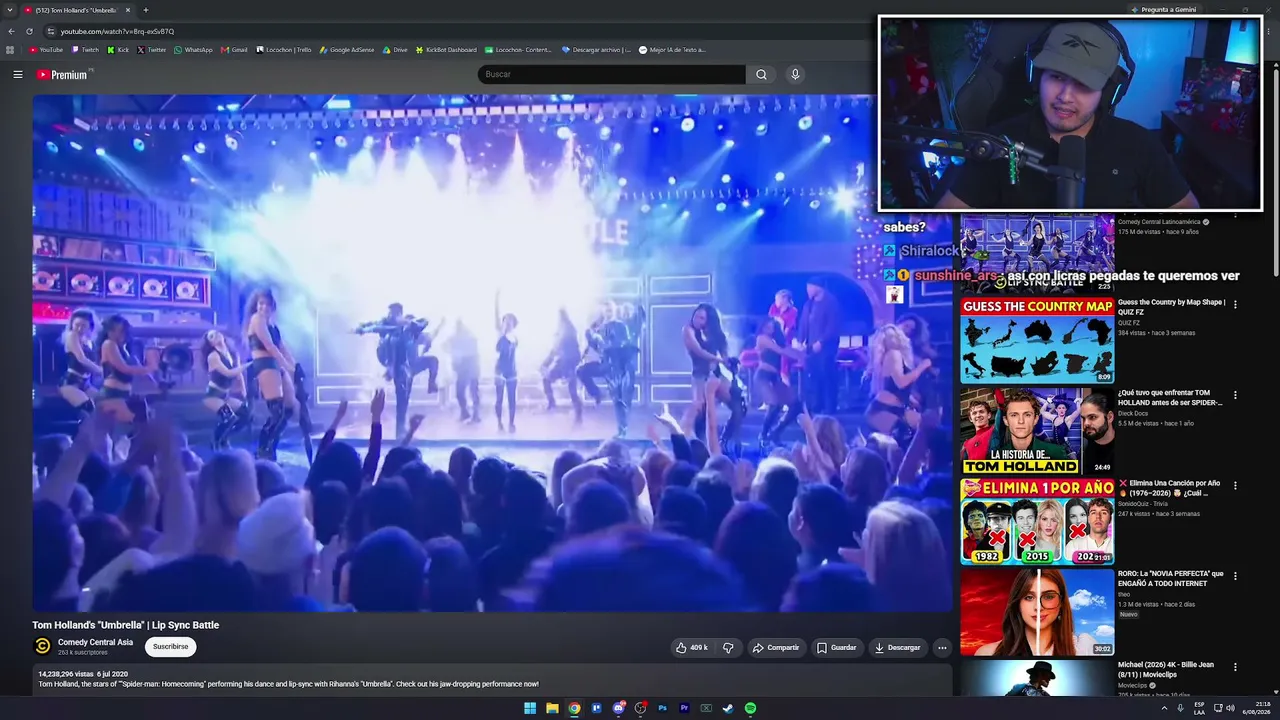Download video with the Descargar button
The image size is (1280, 720).
click(897, 647)
